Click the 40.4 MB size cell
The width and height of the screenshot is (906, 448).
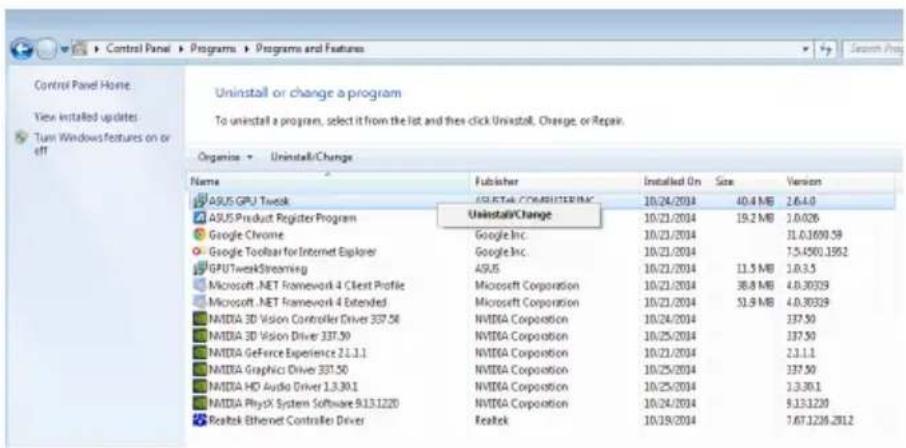(x=754, y=201)
